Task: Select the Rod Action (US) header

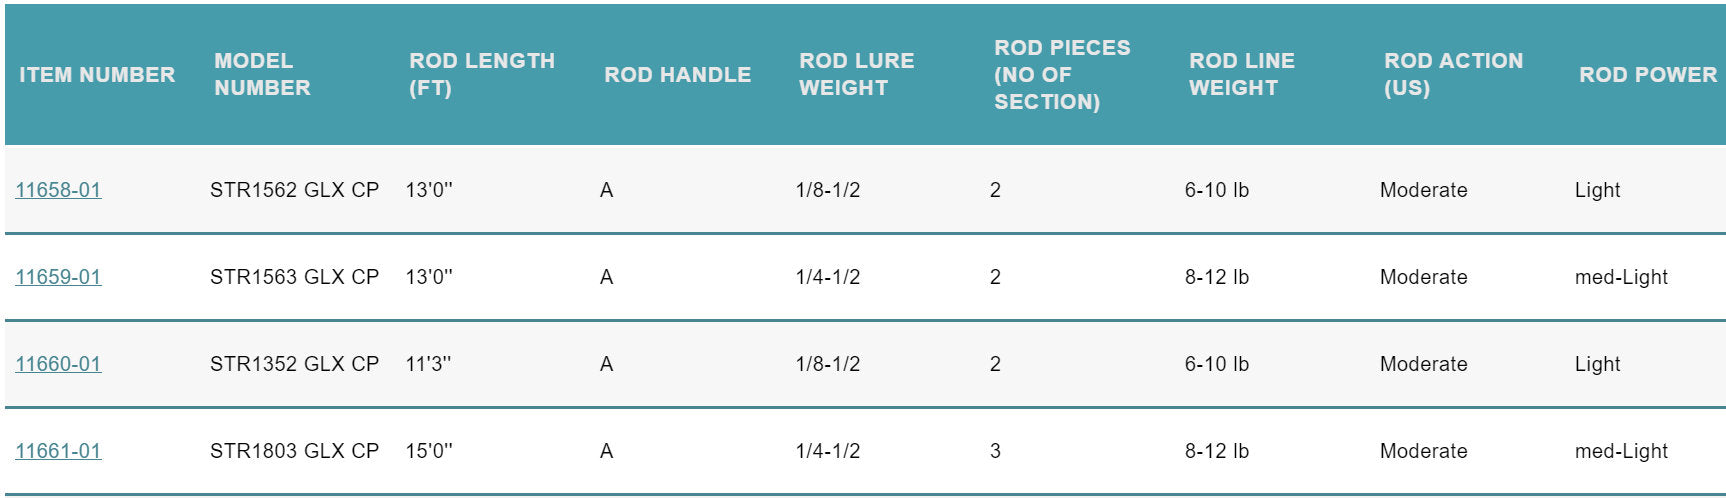Action: click(x=1453, y=75)
